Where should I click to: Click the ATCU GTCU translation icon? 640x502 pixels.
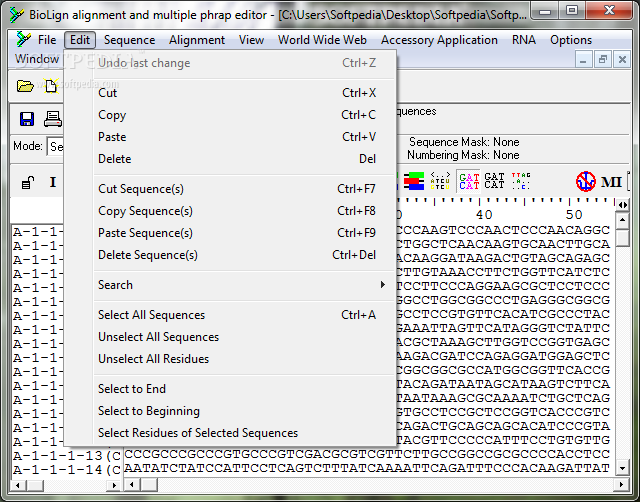[x=440, y=181]
